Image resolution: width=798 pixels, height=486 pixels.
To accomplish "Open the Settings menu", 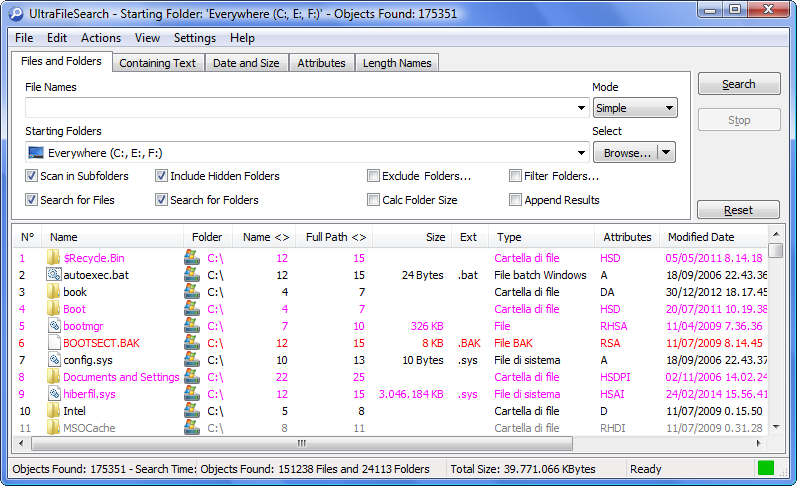I will (x=195, y=38).
